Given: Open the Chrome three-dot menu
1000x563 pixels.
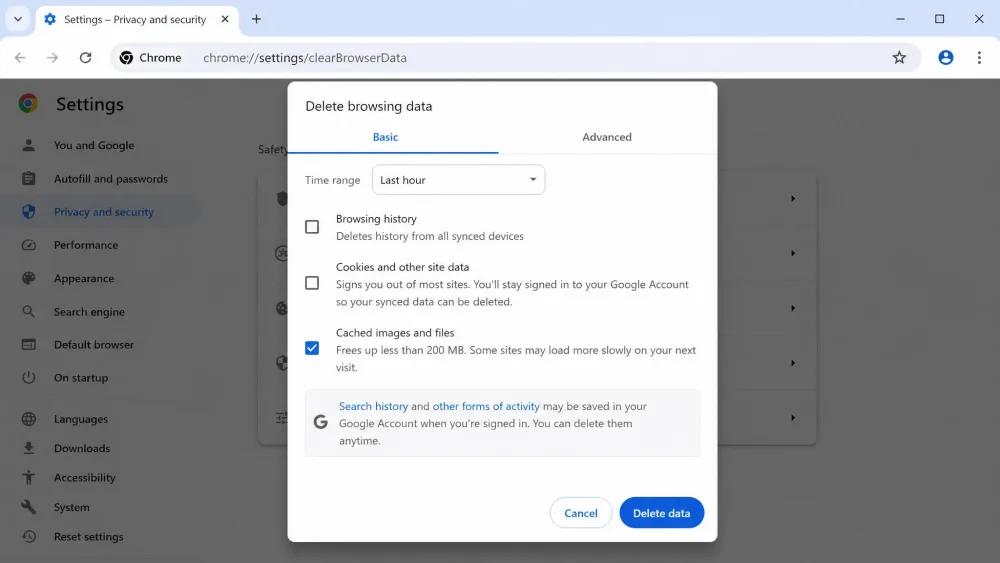Looking at the screenshot, I should point(979,57).
